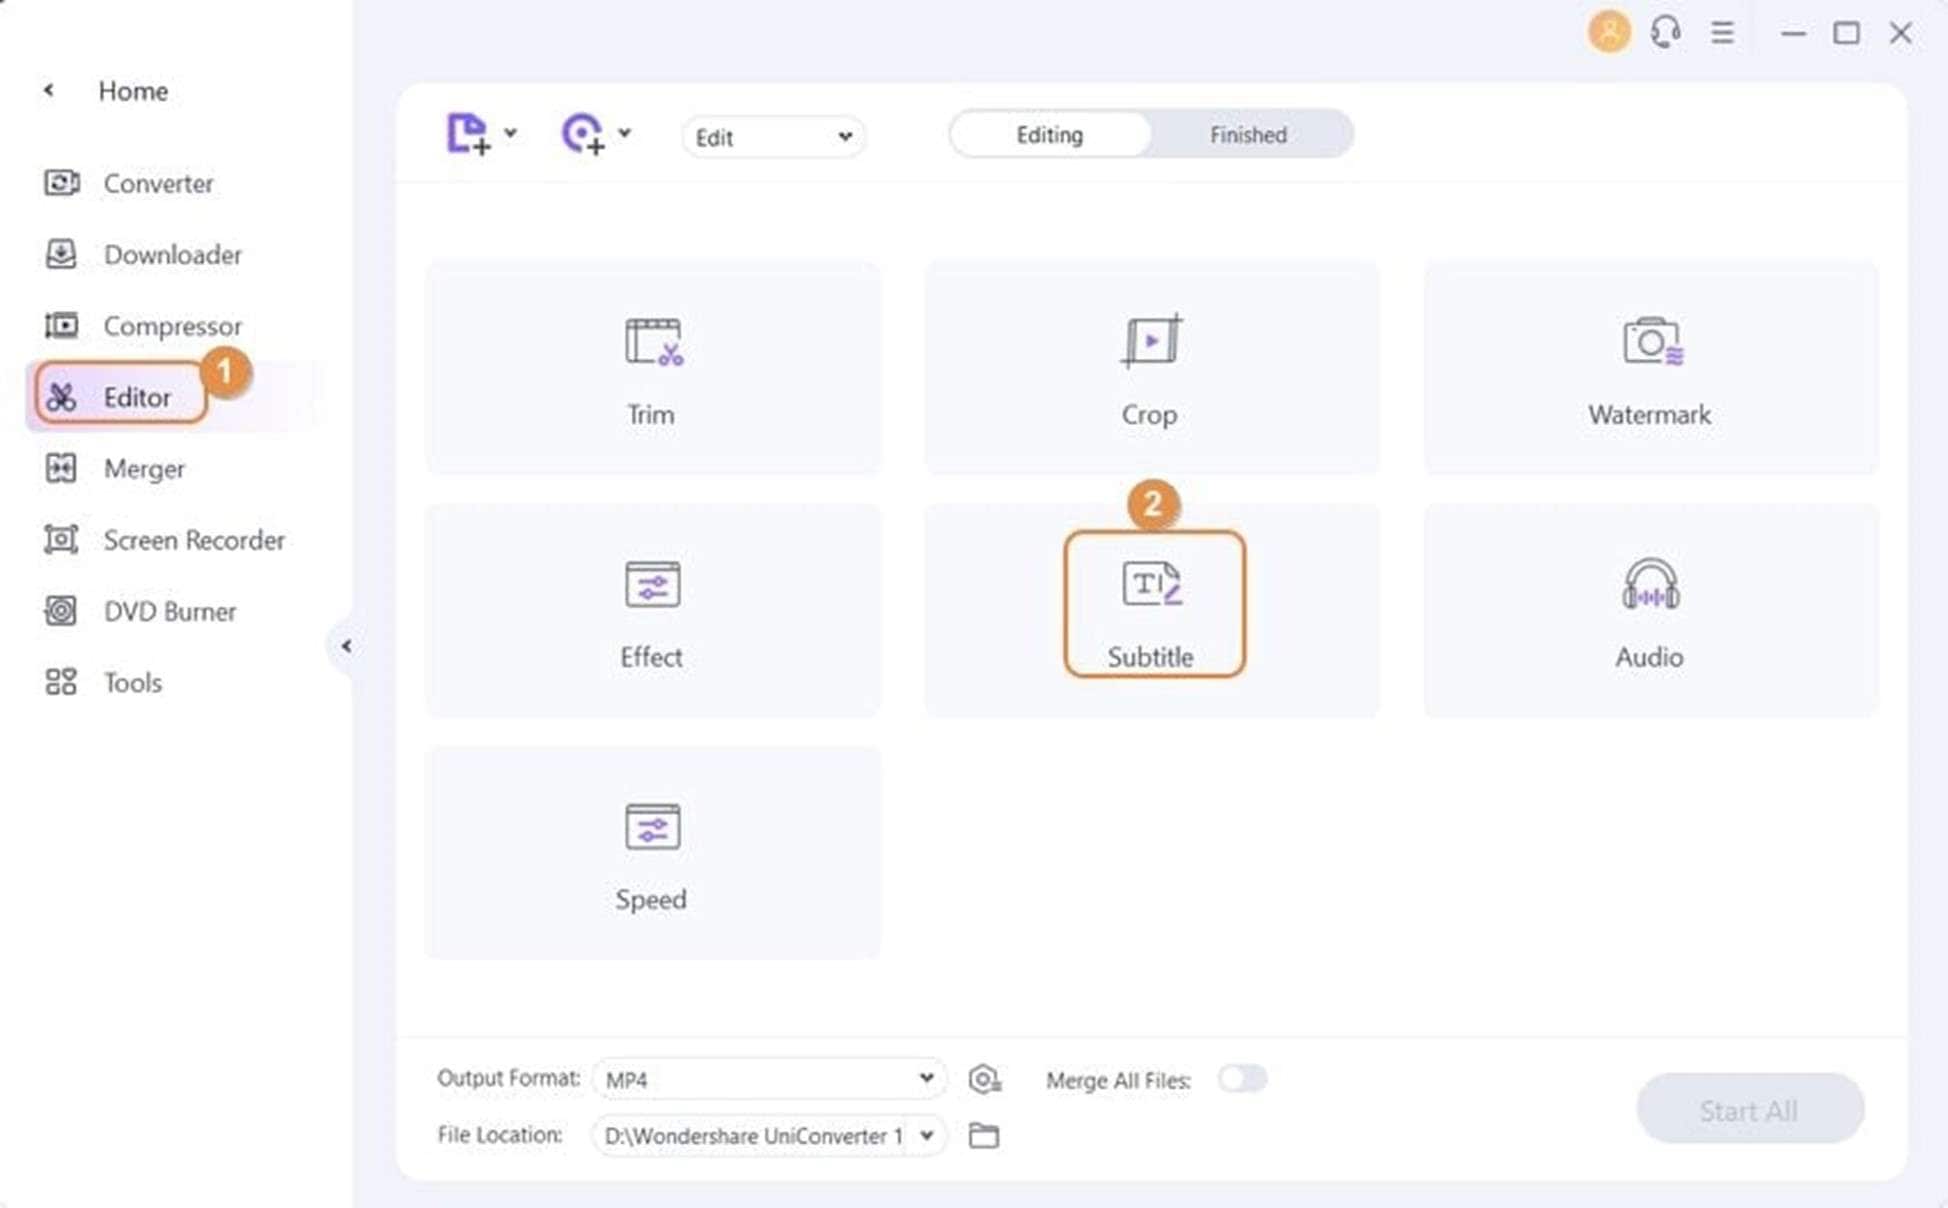The image size is (1948, 1208).
Task: Click the add files icon
Action: (x=468, y=134)
